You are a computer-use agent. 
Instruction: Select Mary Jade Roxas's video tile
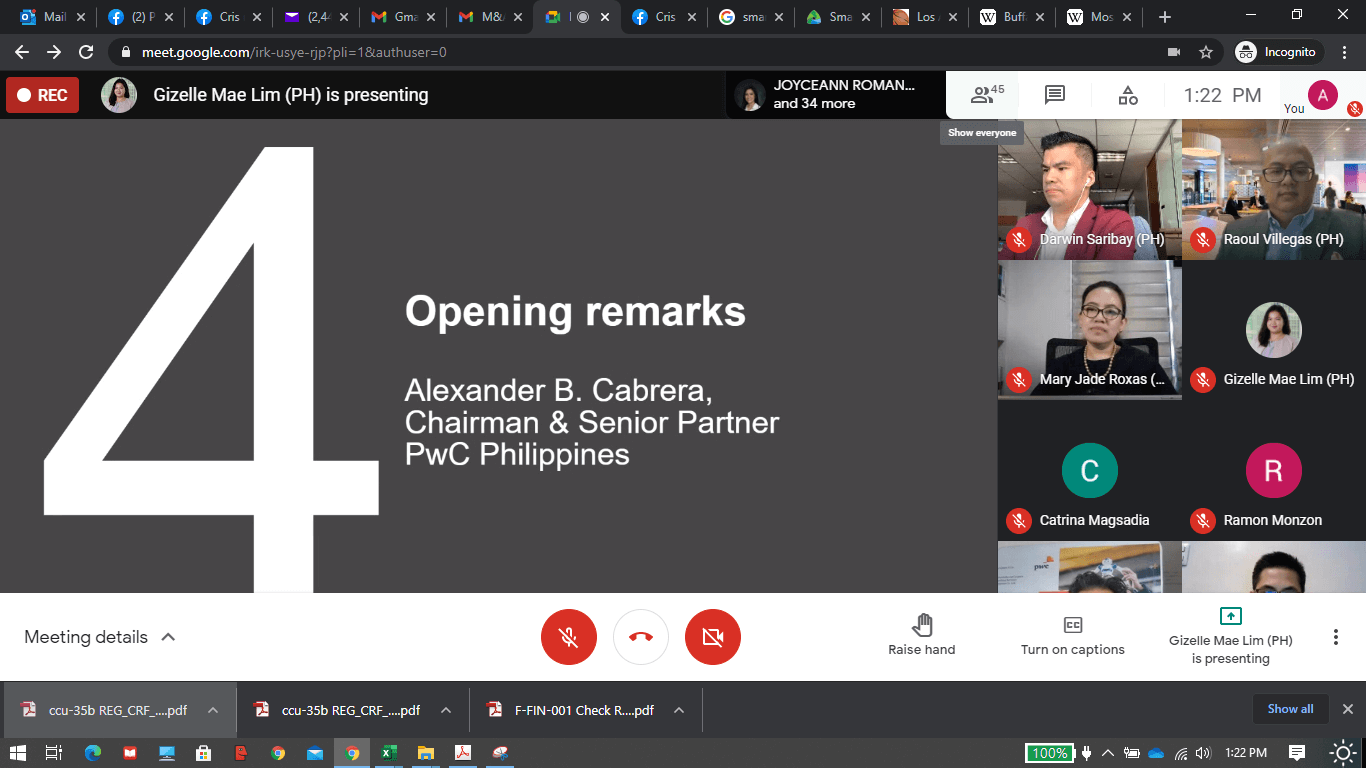1089,330
